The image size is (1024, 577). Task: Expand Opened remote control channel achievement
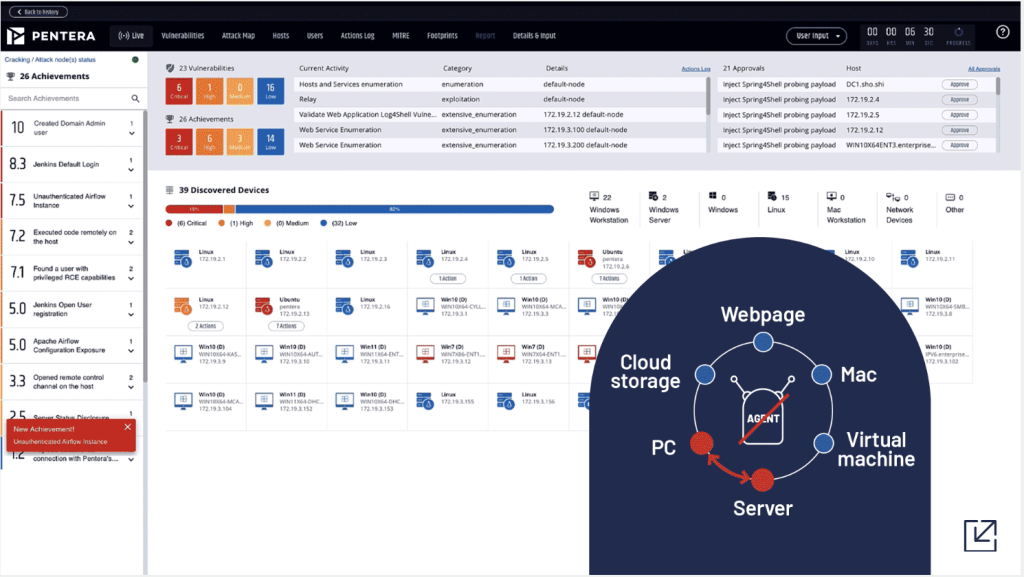click(132, 387)
